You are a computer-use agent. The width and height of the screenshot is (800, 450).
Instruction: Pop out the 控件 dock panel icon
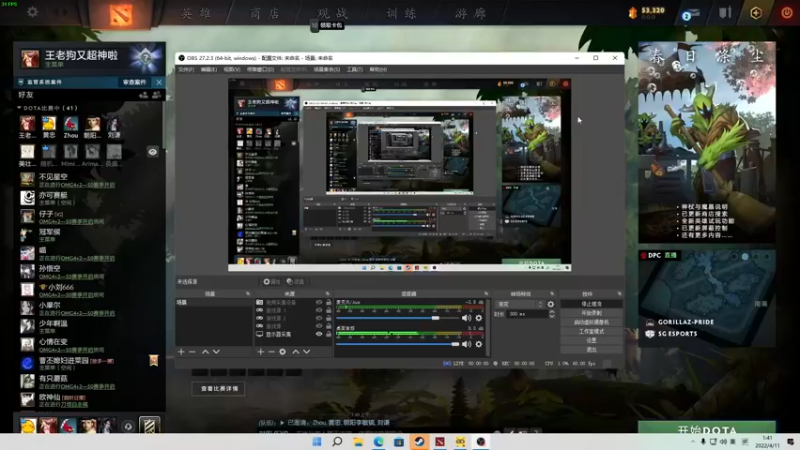pyautogui.click(x=619, y=294)
